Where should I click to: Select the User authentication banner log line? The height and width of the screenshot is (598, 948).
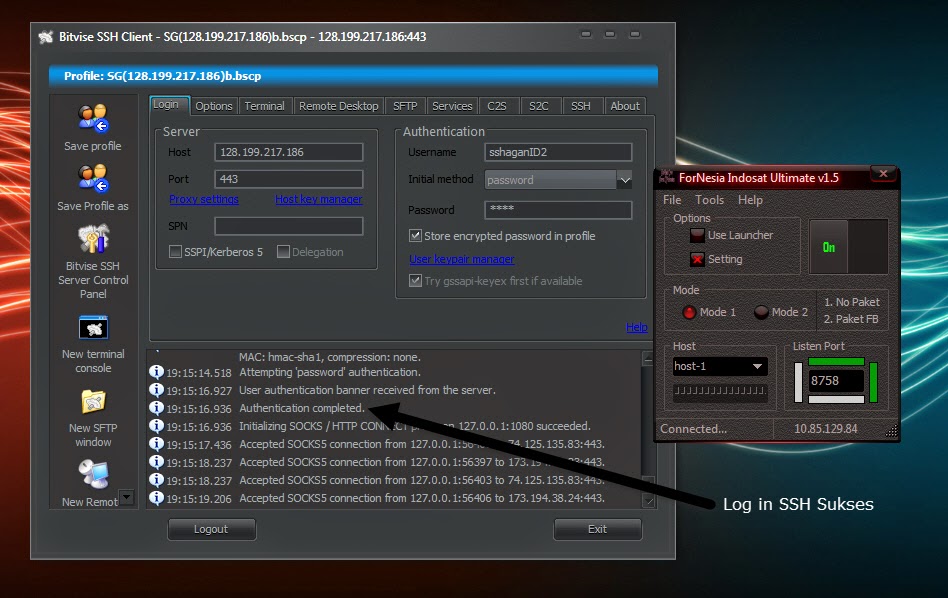367,390
